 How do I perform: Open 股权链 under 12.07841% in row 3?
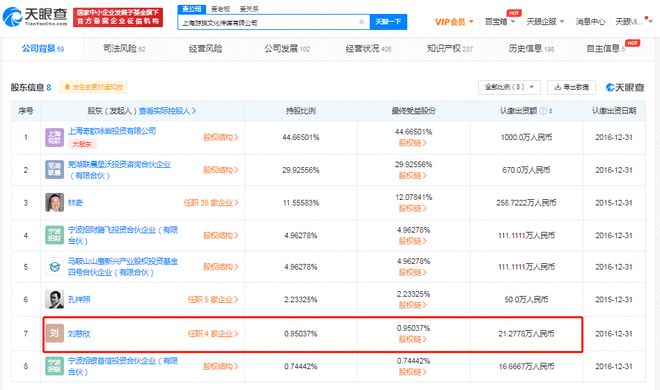click(x=412, y=208)
